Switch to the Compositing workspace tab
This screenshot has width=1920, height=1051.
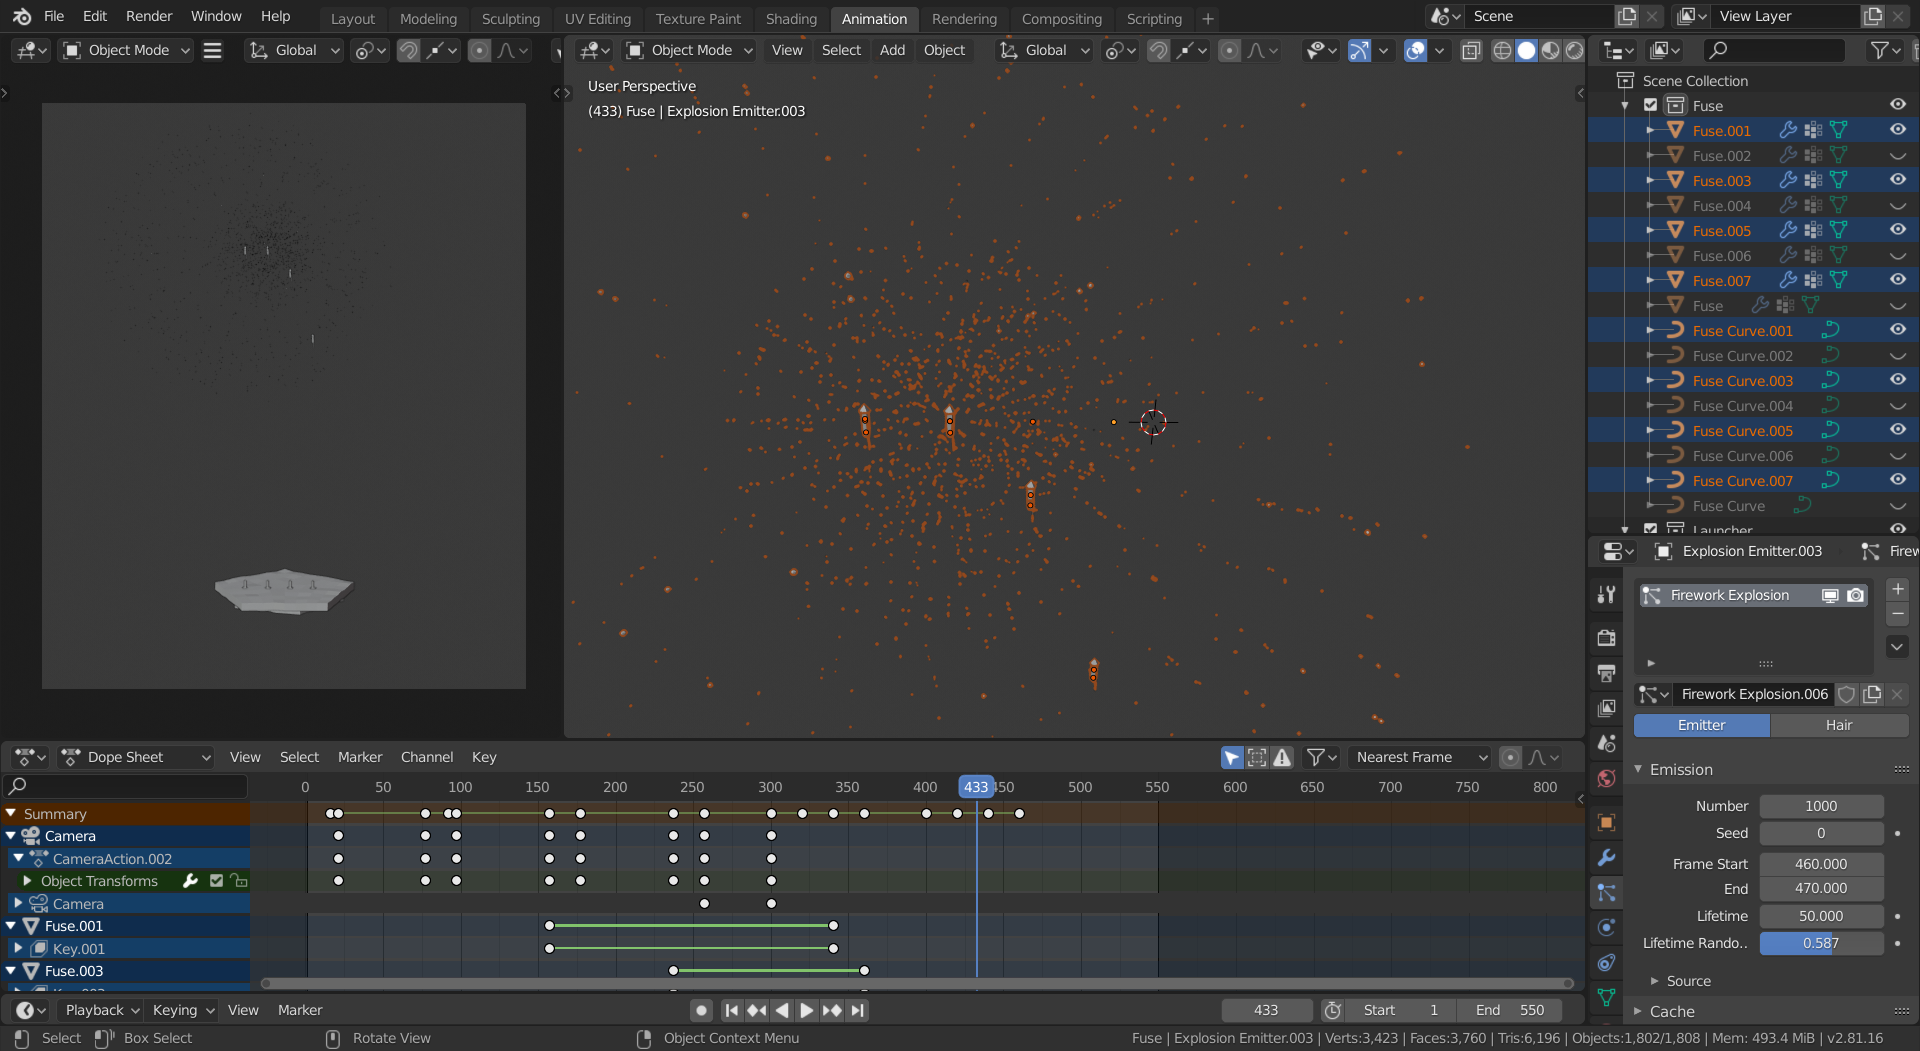click(1061, 18)
